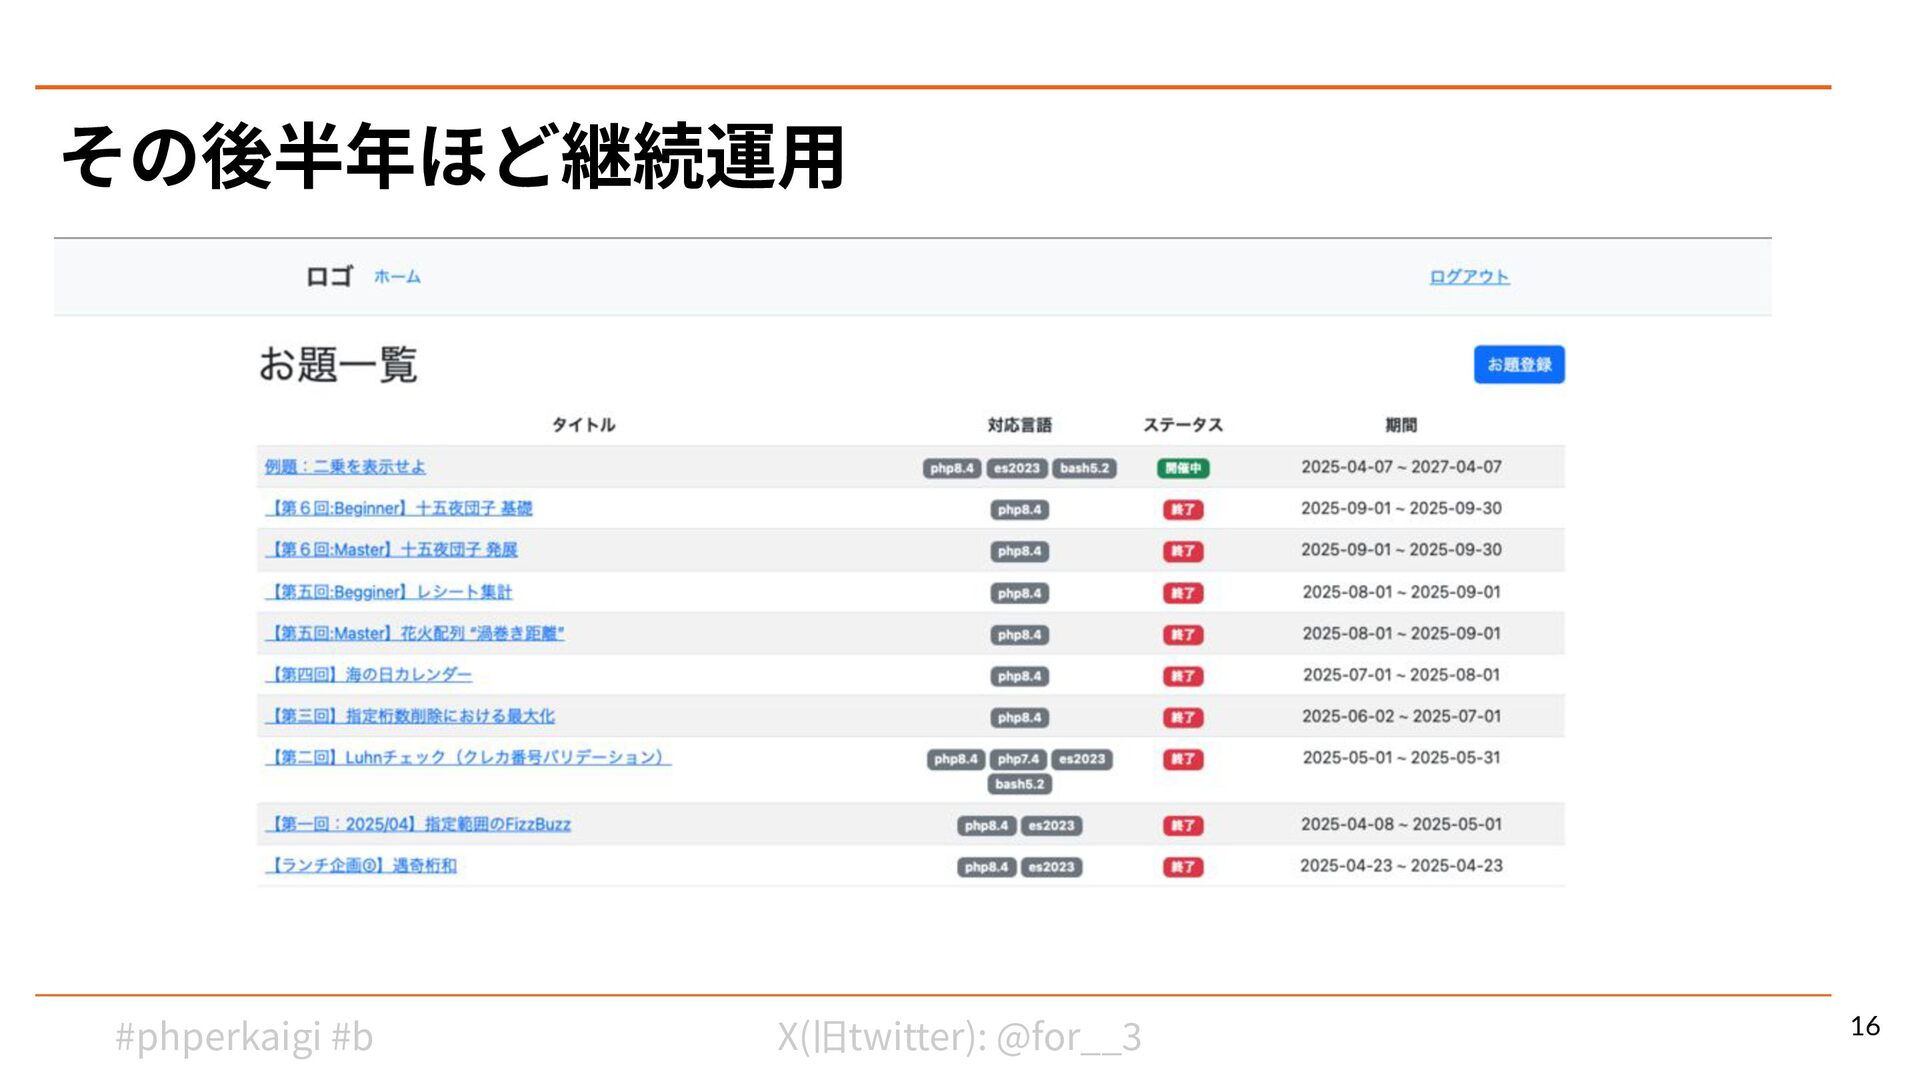Click green 開催中 status badge
This screenshot has width=1920, height=1080.
[1183, 468]
